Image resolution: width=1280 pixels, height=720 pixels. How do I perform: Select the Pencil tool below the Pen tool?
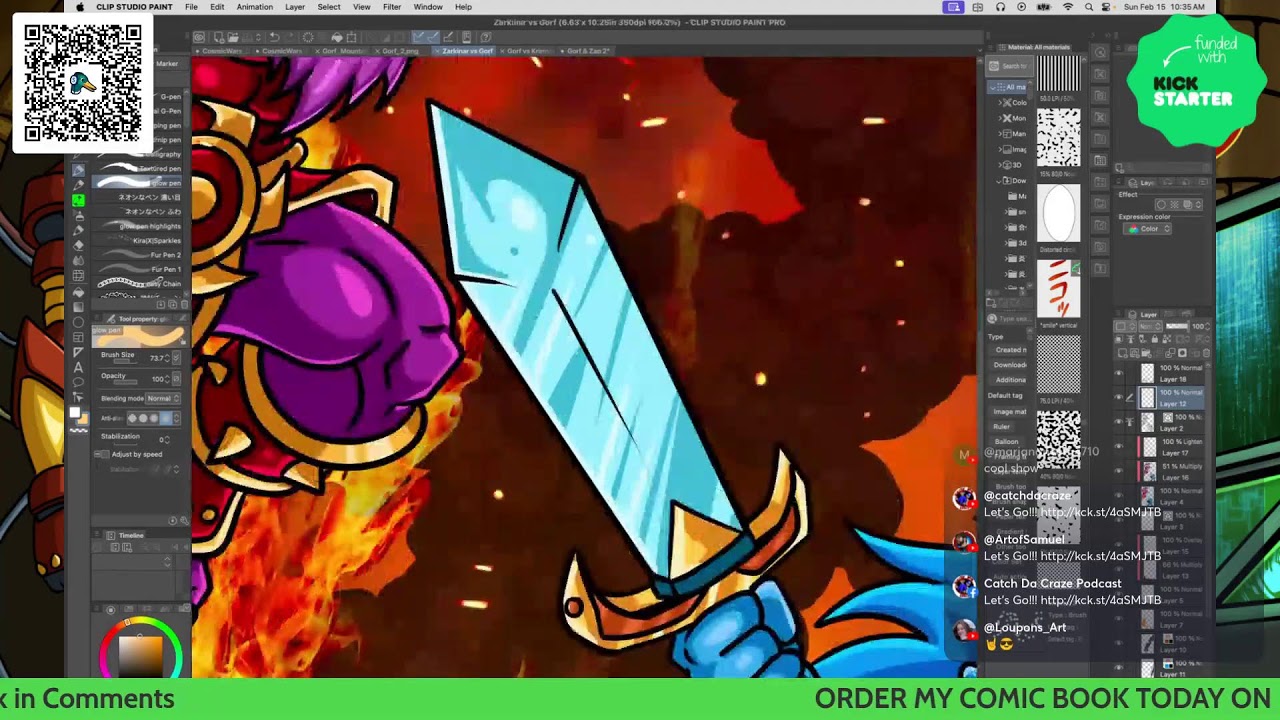tap(79, 185)
